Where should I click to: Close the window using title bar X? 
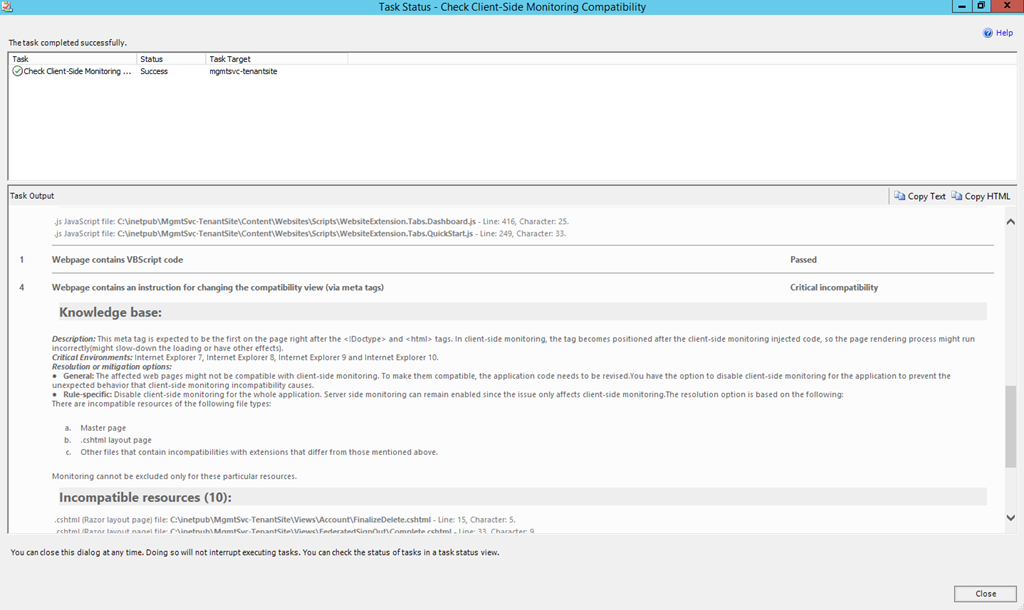(x=1006, y=7)
